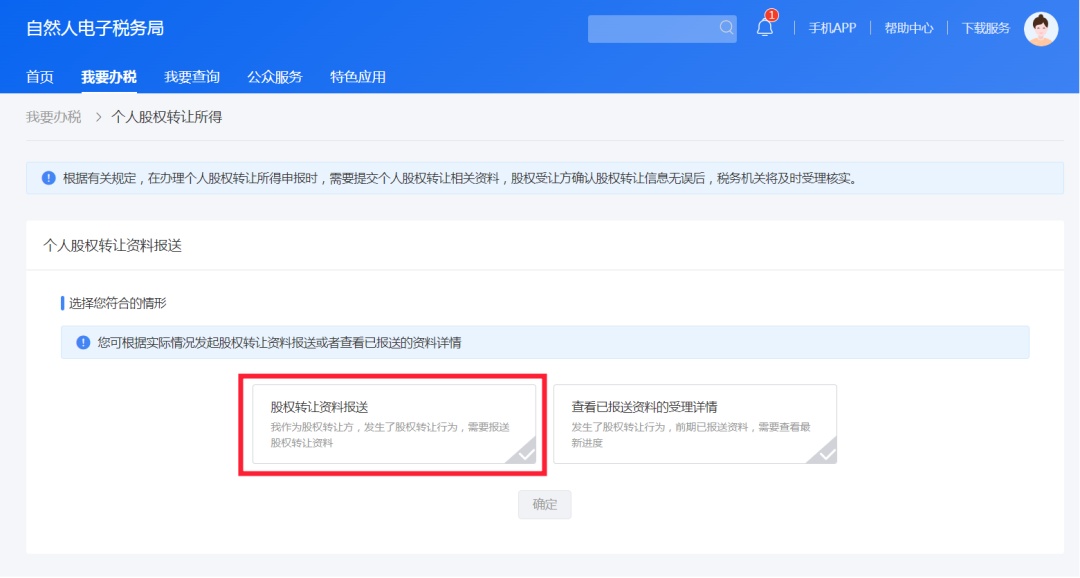Select the 股权转让资料报送 option card
The width and height of the screenshot is (1080, 578).
pyautogui.click(x=394, y=424)
